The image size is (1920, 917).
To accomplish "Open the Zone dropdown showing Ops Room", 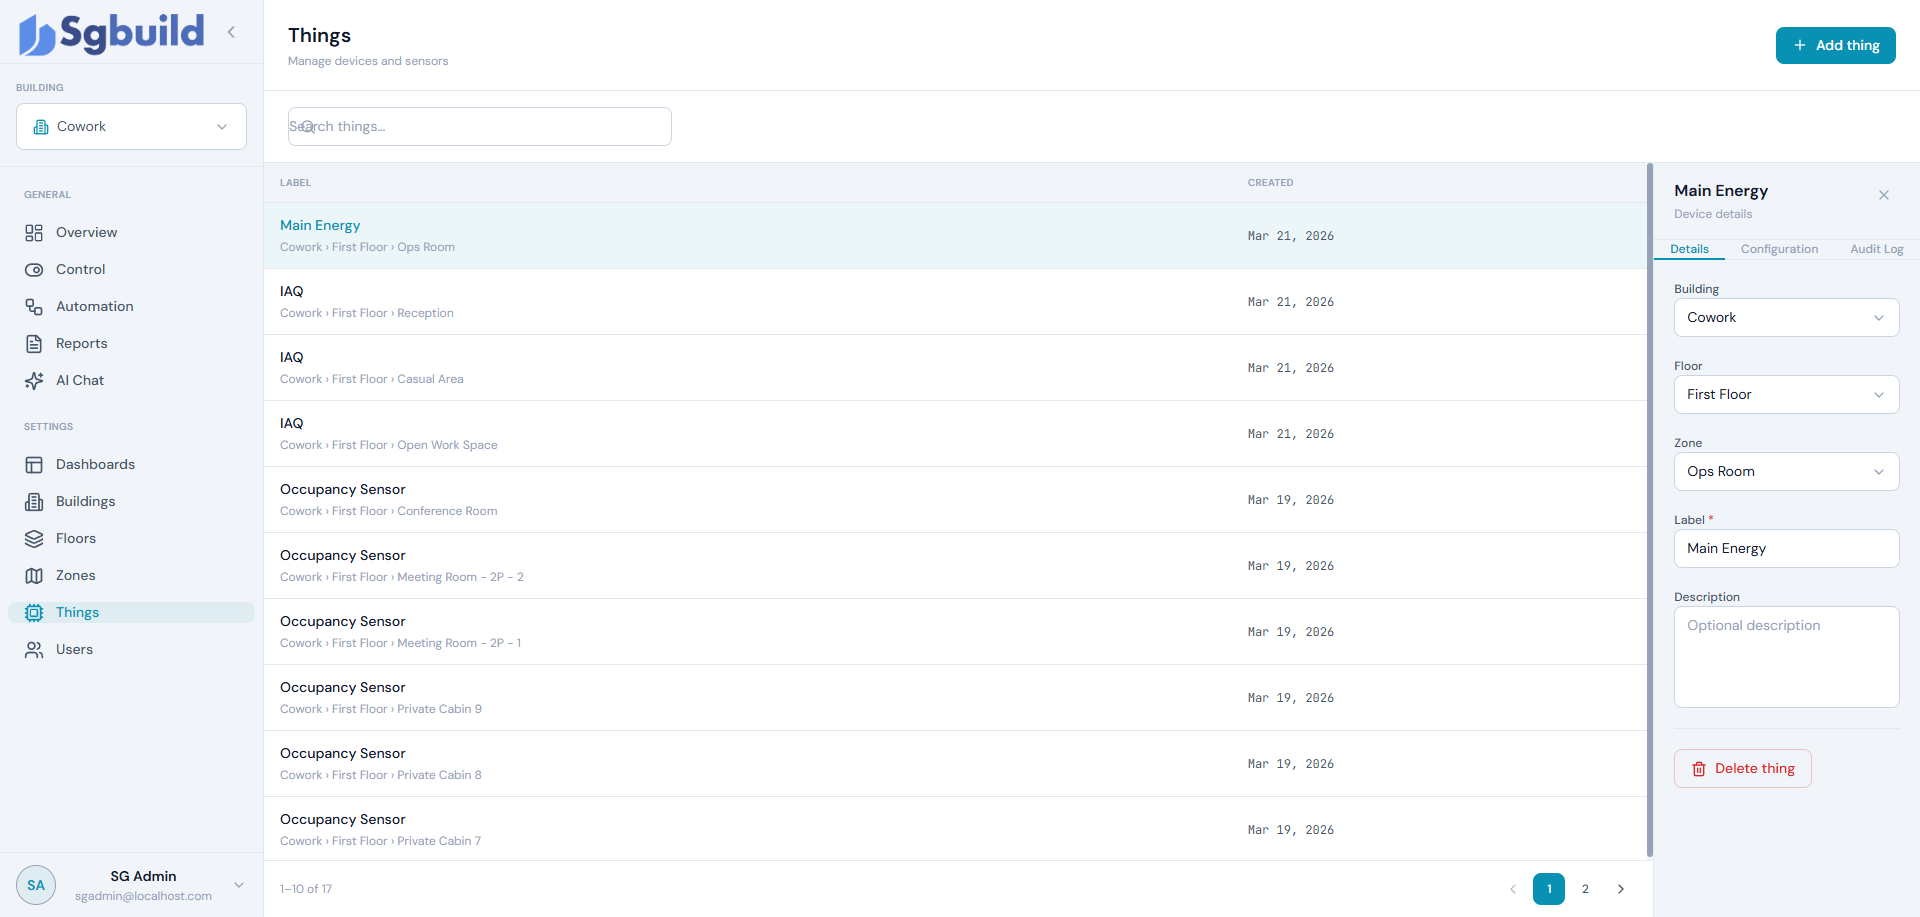I will (x=1786, y=471).
